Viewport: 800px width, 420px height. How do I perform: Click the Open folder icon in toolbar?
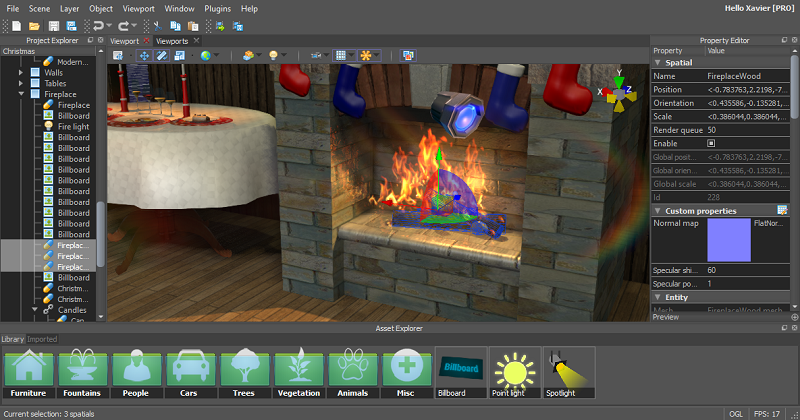click(33, 25)
